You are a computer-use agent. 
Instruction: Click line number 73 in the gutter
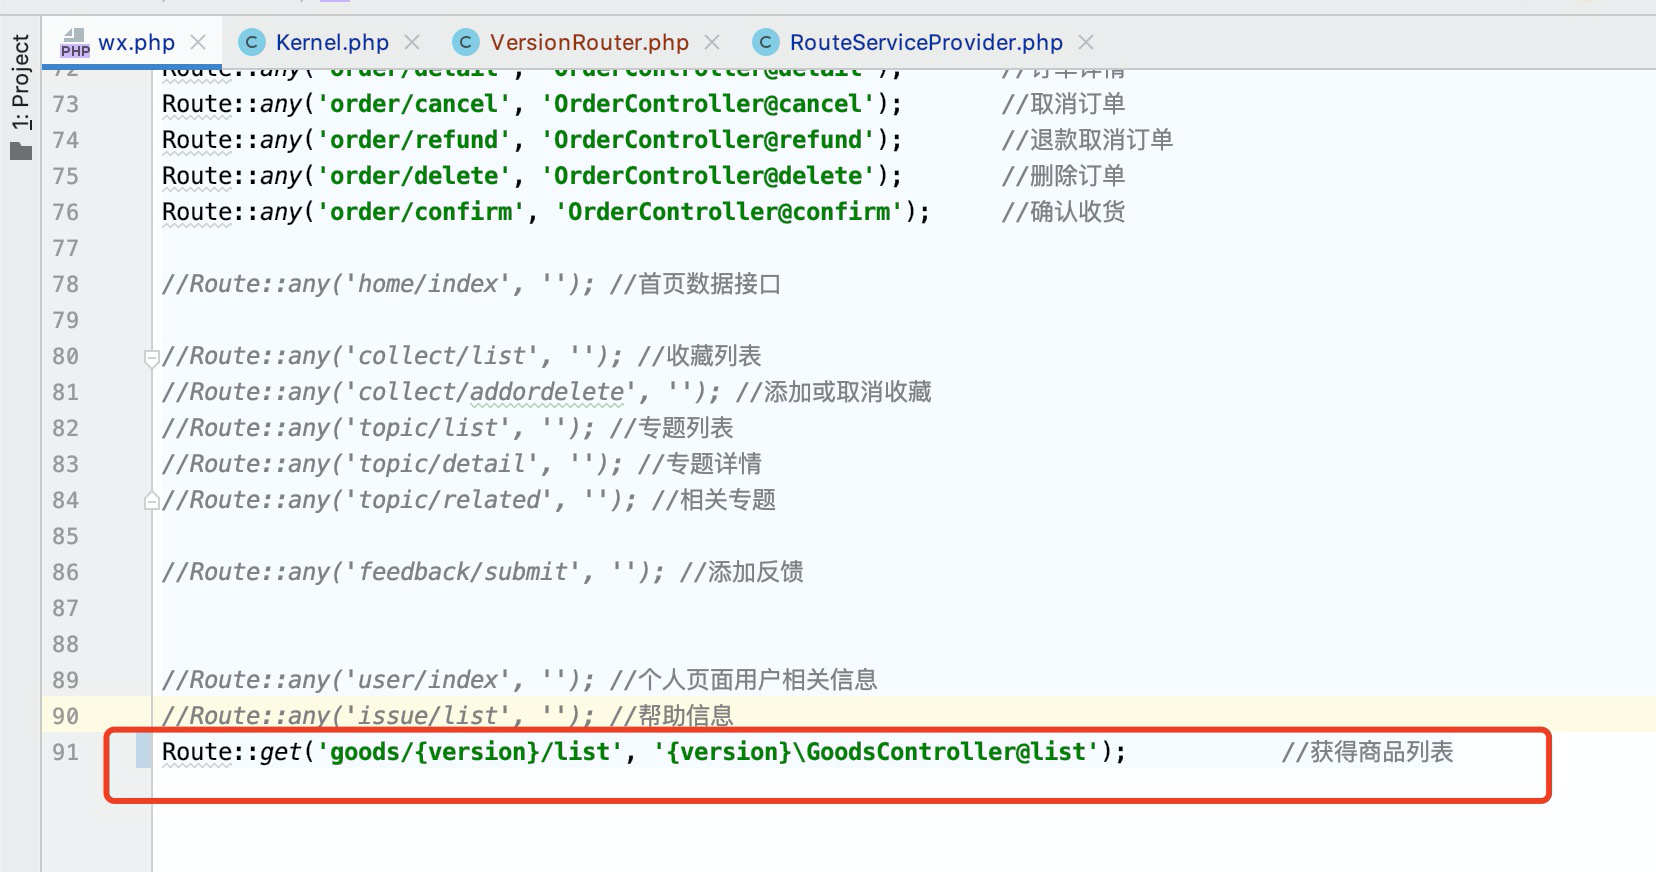point(65,104)
